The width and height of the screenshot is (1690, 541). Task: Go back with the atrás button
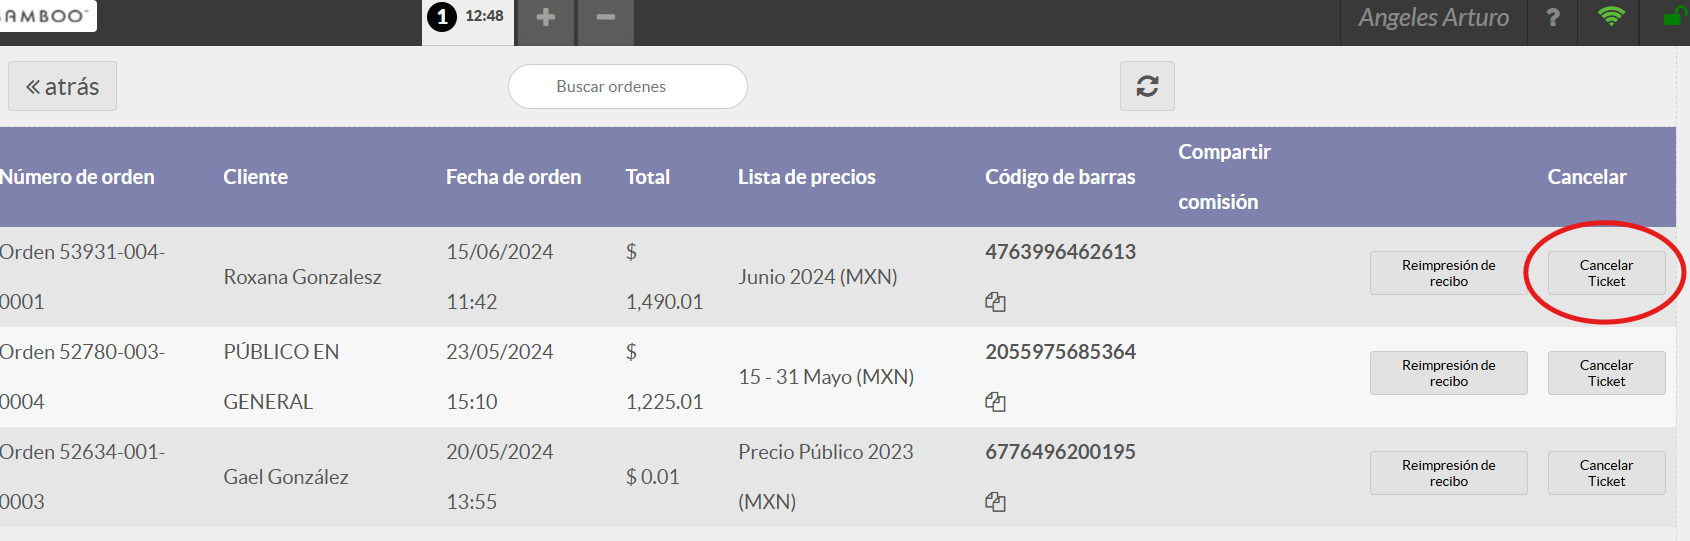click(x=62, y=86)
